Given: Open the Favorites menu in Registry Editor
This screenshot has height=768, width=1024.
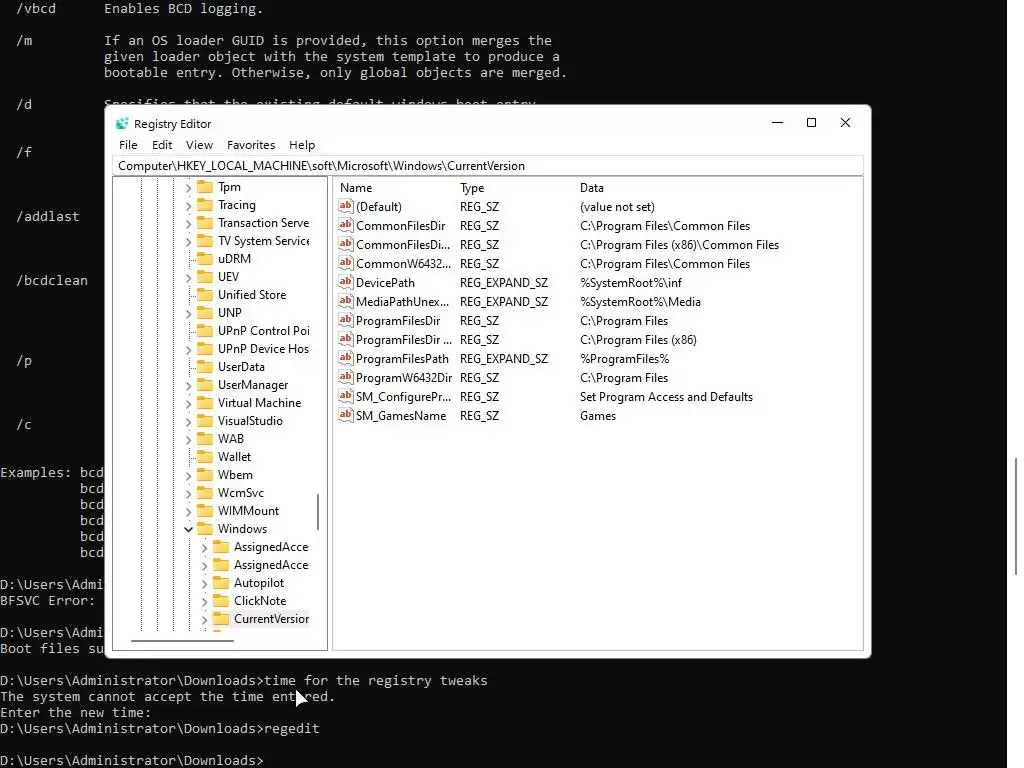Looking at the screenshot, I should point(251,145).
